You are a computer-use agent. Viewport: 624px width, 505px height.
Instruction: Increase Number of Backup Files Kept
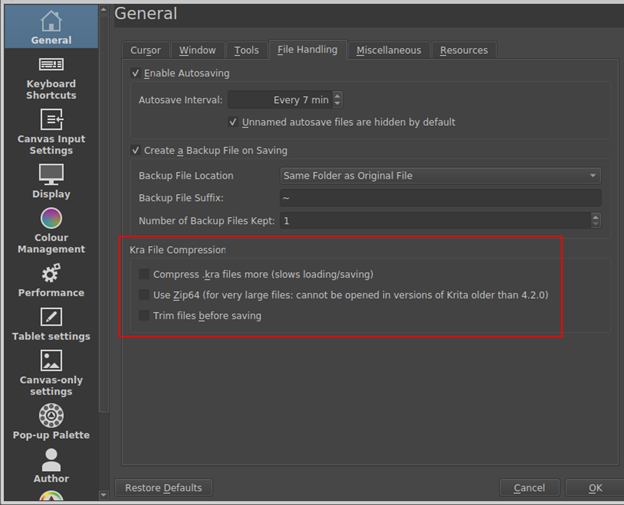(x=595, y=217)
